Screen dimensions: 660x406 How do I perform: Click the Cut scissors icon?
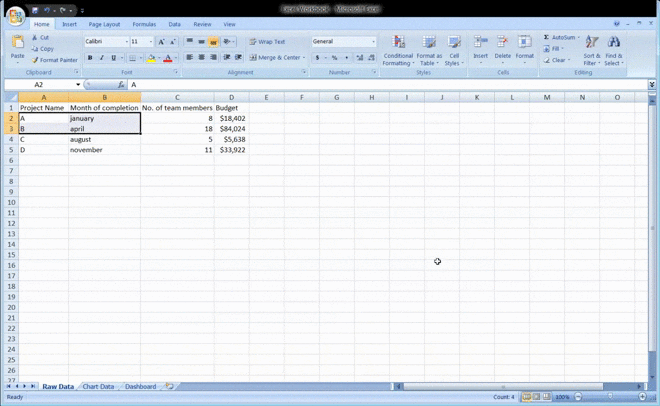[x=35, y=38]
